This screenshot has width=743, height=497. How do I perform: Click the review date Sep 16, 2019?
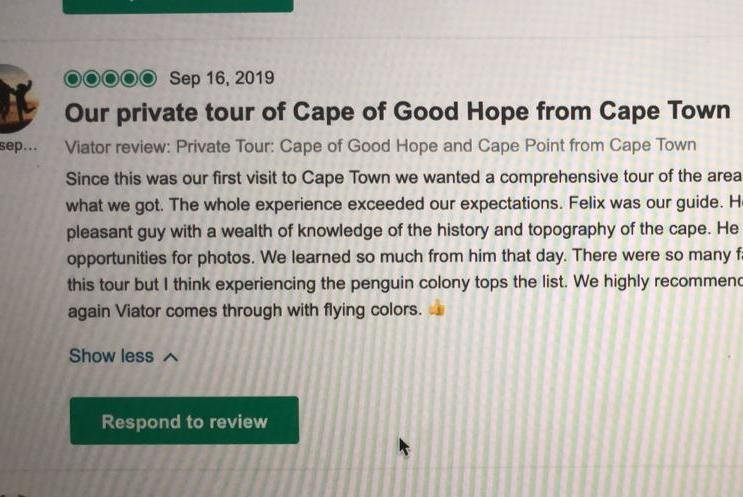coord(221,79)
